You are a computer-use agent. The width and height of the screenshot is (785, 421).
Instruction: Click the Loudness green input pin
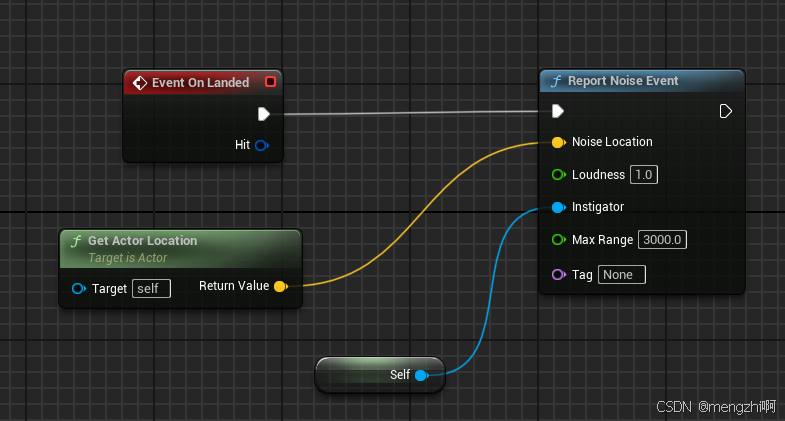(x=558, y=175)
